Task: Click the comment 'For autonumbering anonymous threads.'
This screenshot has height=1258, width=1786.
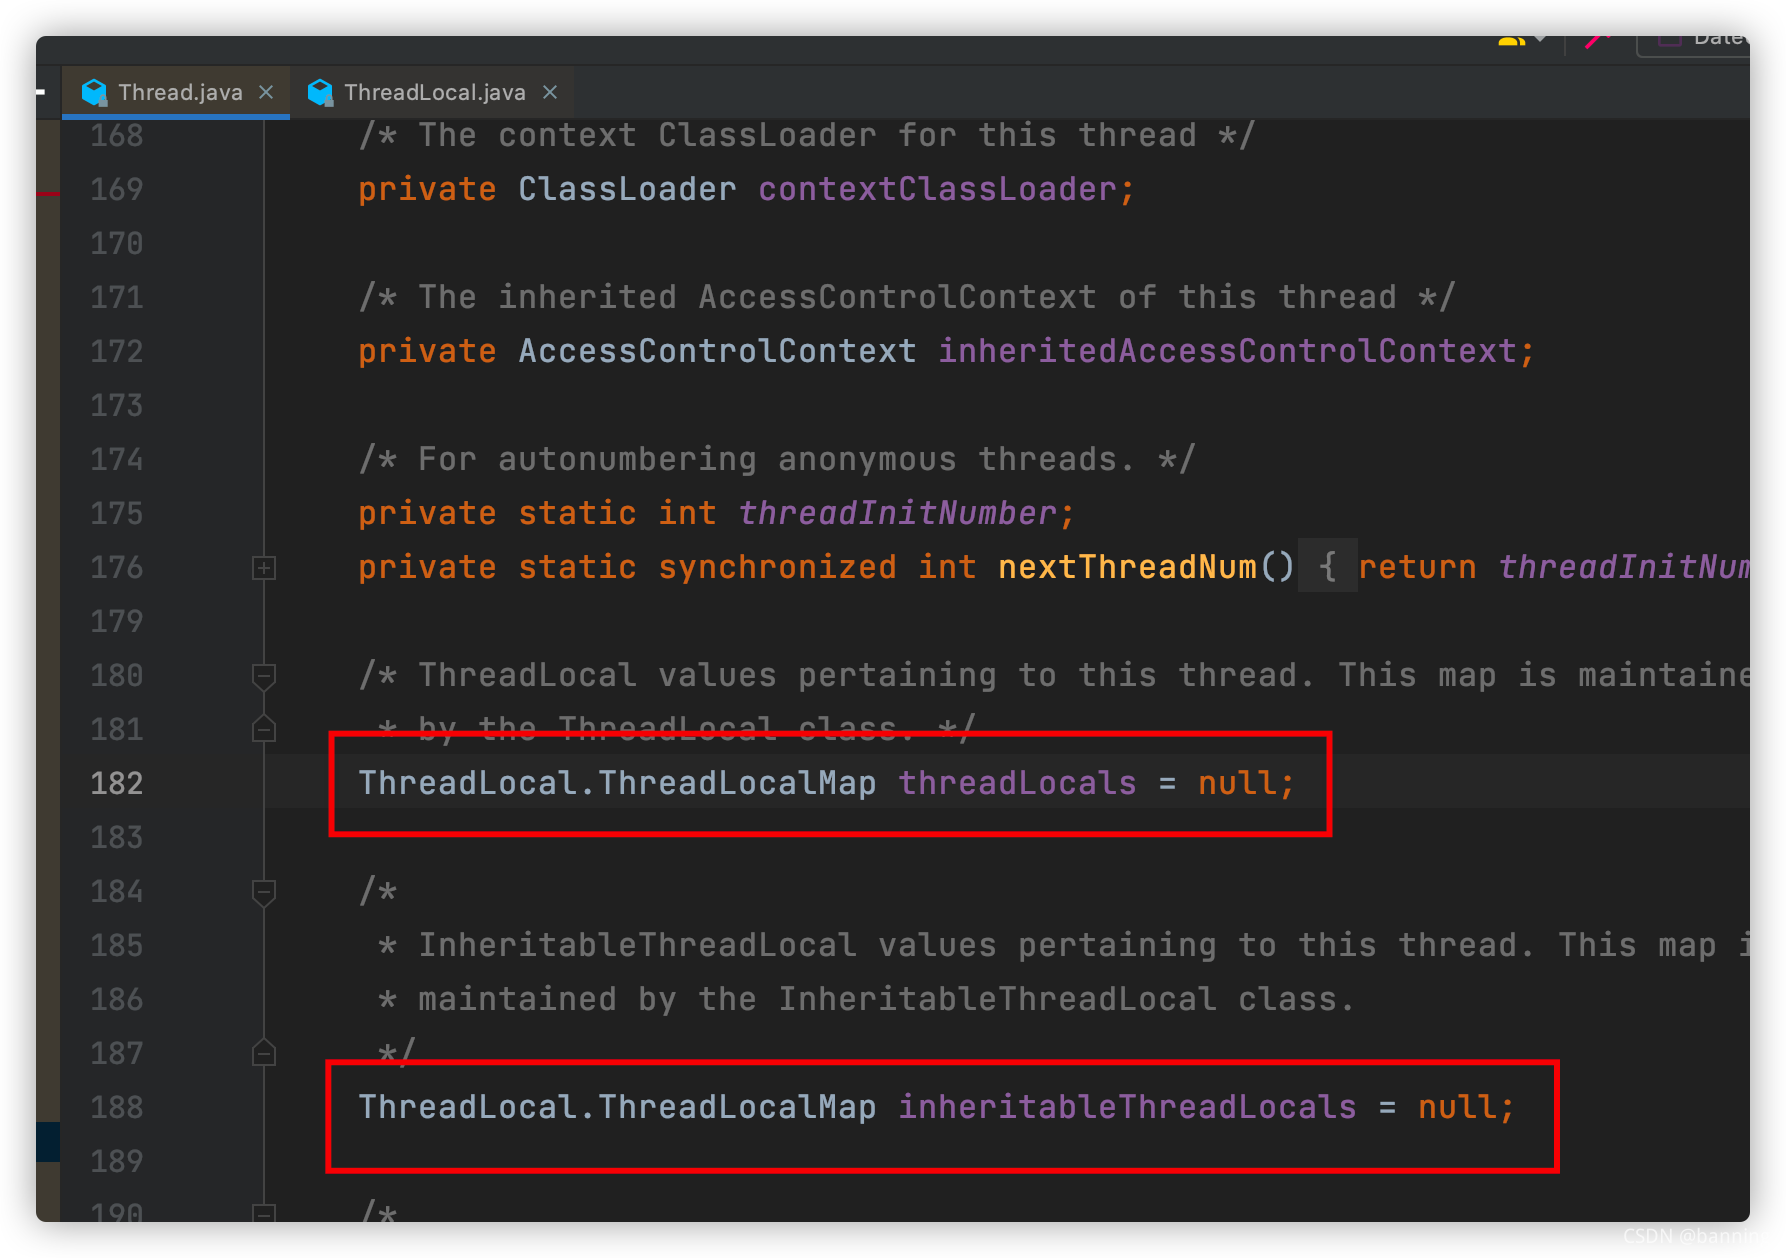Action: pos(777,459)
